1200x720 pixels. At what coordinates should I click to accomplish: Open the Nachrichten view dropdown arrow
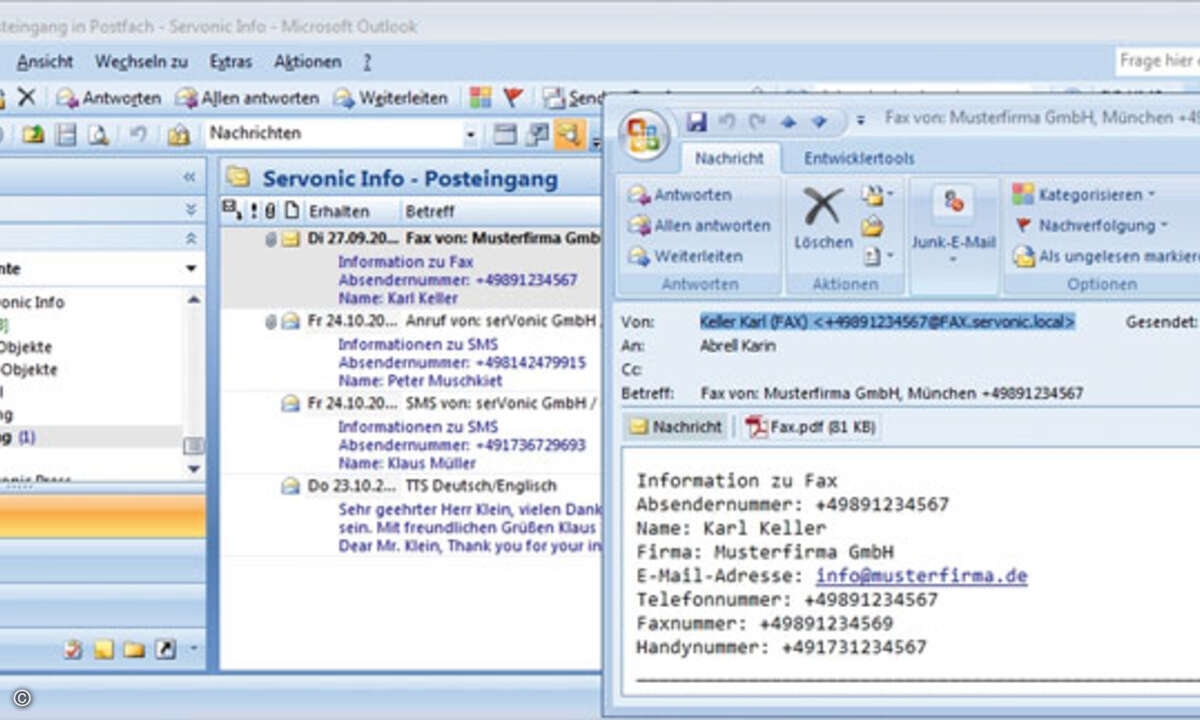(470, 134)
